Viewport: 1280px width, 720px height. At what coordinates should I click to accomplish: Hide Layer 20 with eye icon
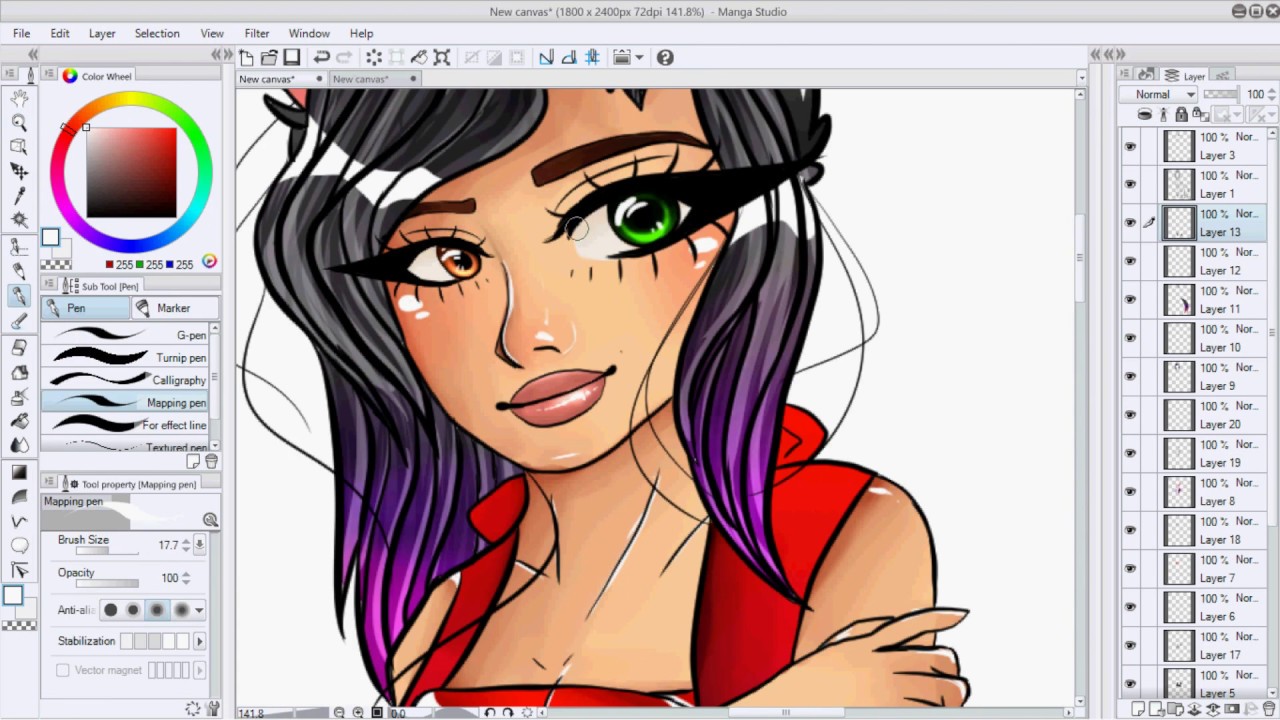coord(1130,415)
